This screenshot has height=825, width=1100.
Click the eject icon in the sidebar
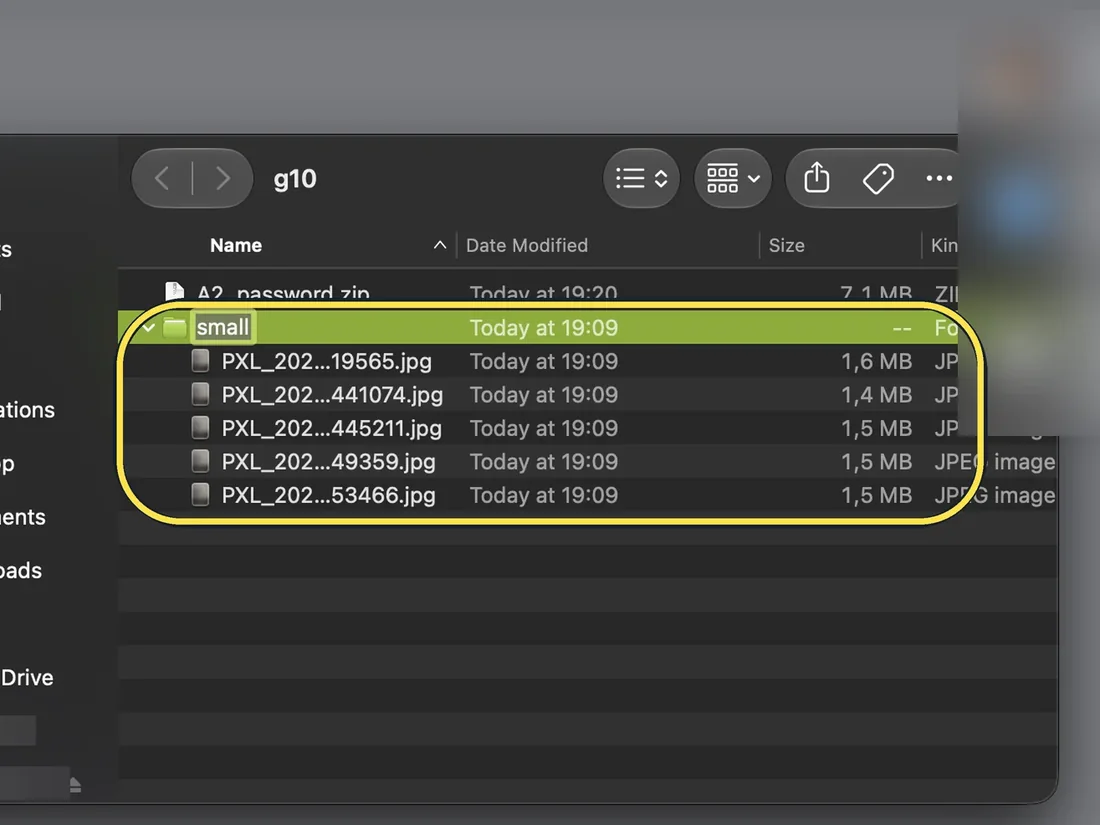[x=75, y=785]
